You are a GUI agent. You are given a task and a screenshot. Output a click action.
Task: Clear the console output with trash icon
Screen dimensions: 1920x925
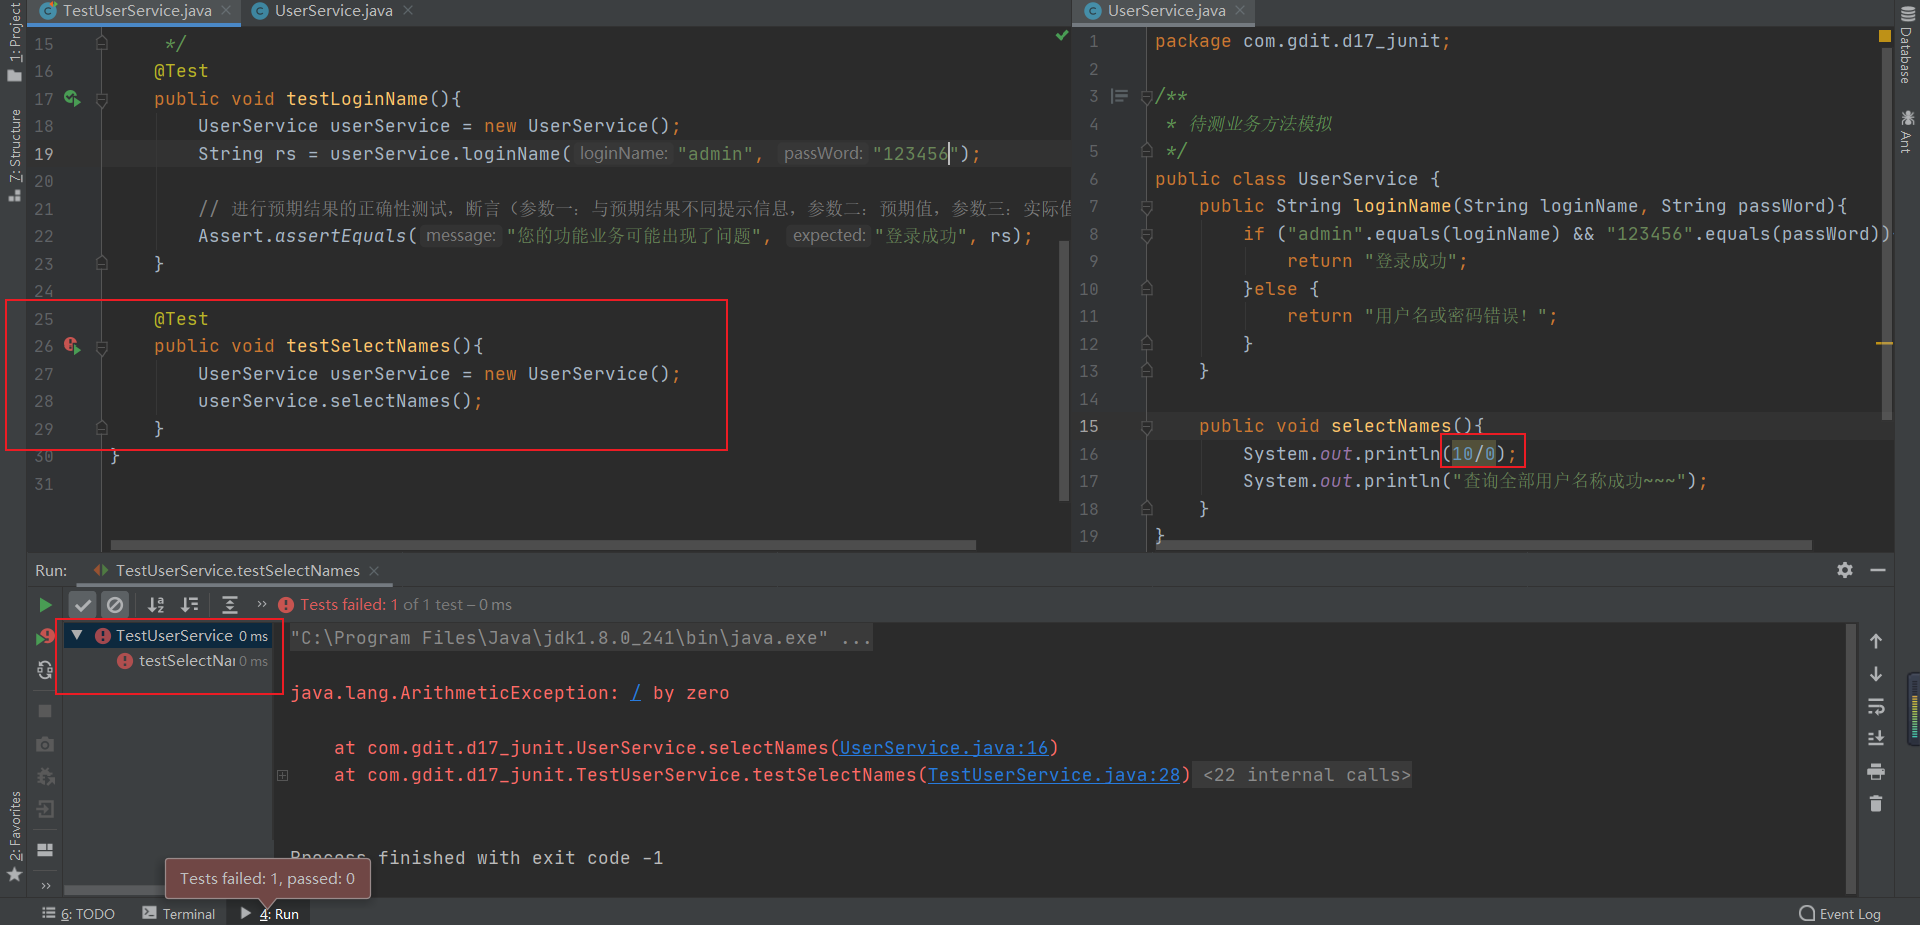[1877, 804]
